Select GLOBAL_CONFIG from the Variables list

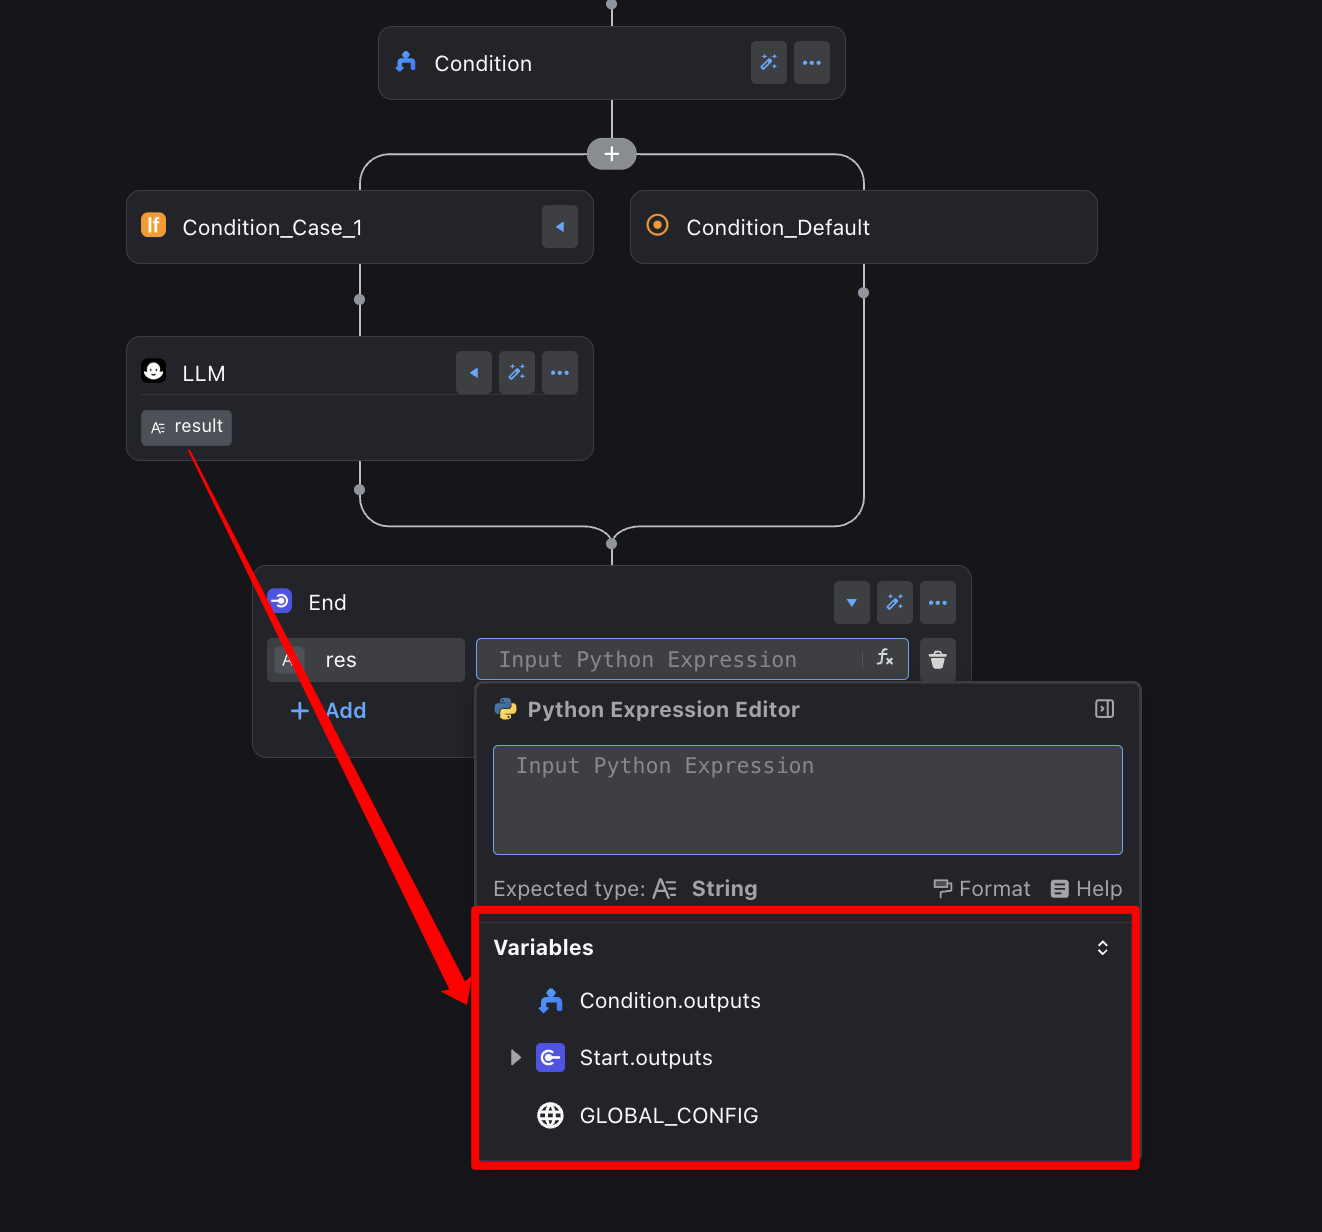tap(668, 1116)
